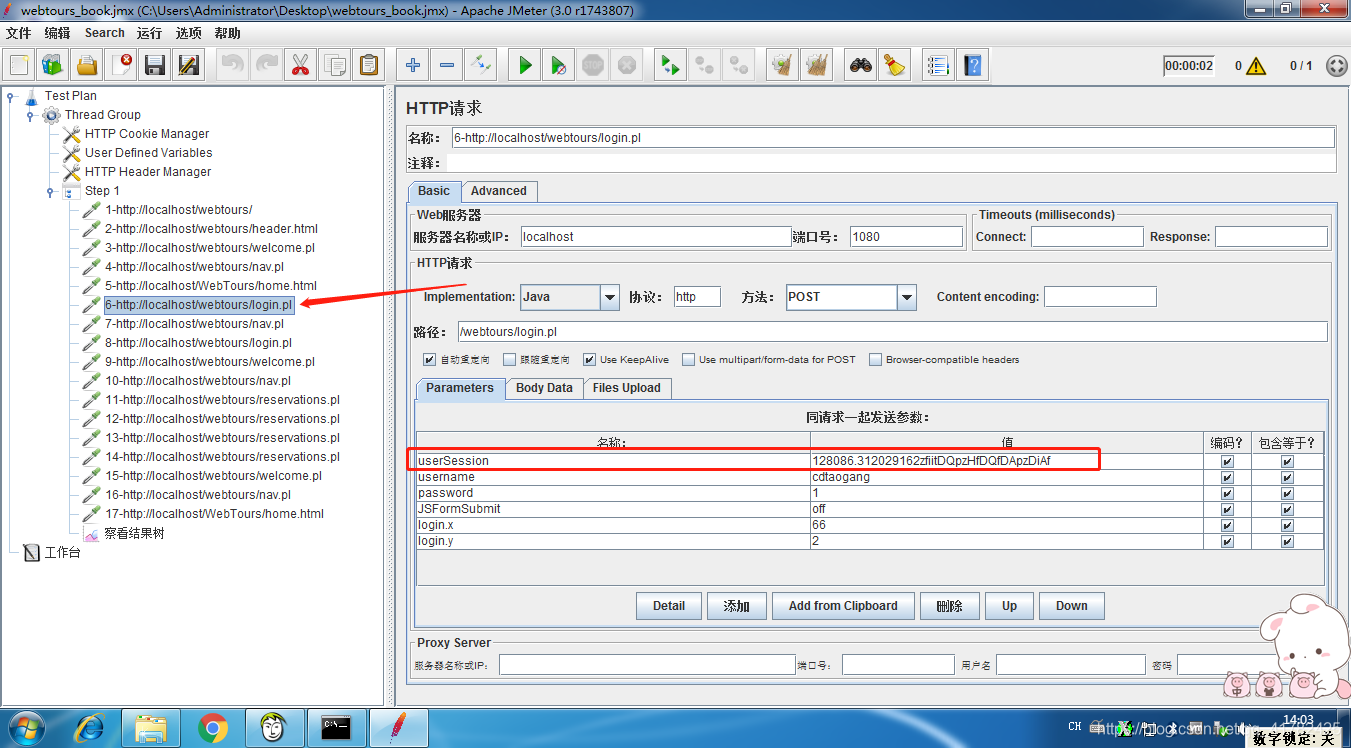The image size is (1351, 748).
Task: Toggle 包含等于? checkbox for the login.y row
Action: coord(1287,541)
